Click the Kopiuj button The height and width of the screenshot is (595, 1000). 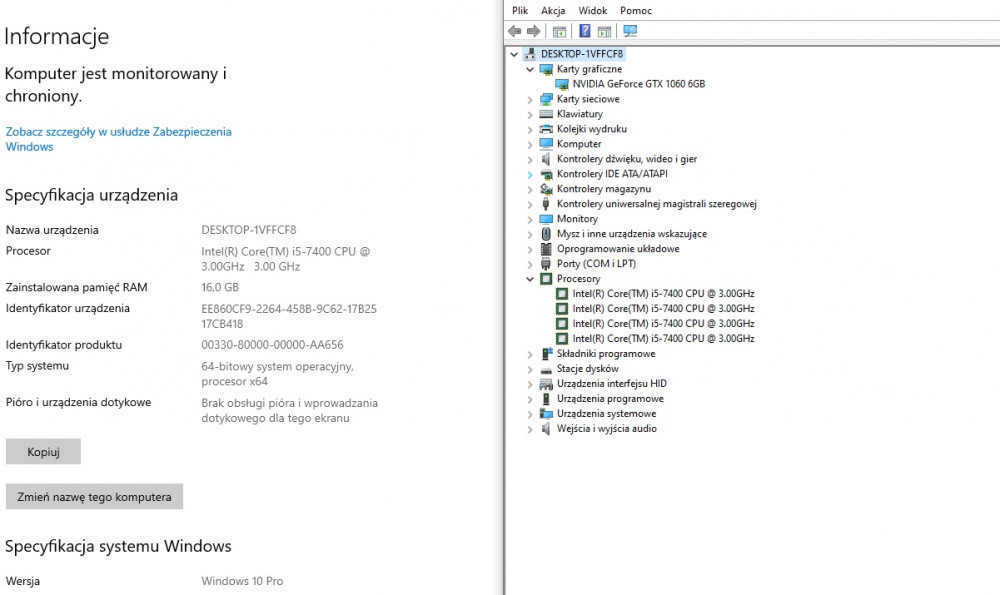(43, 452)
